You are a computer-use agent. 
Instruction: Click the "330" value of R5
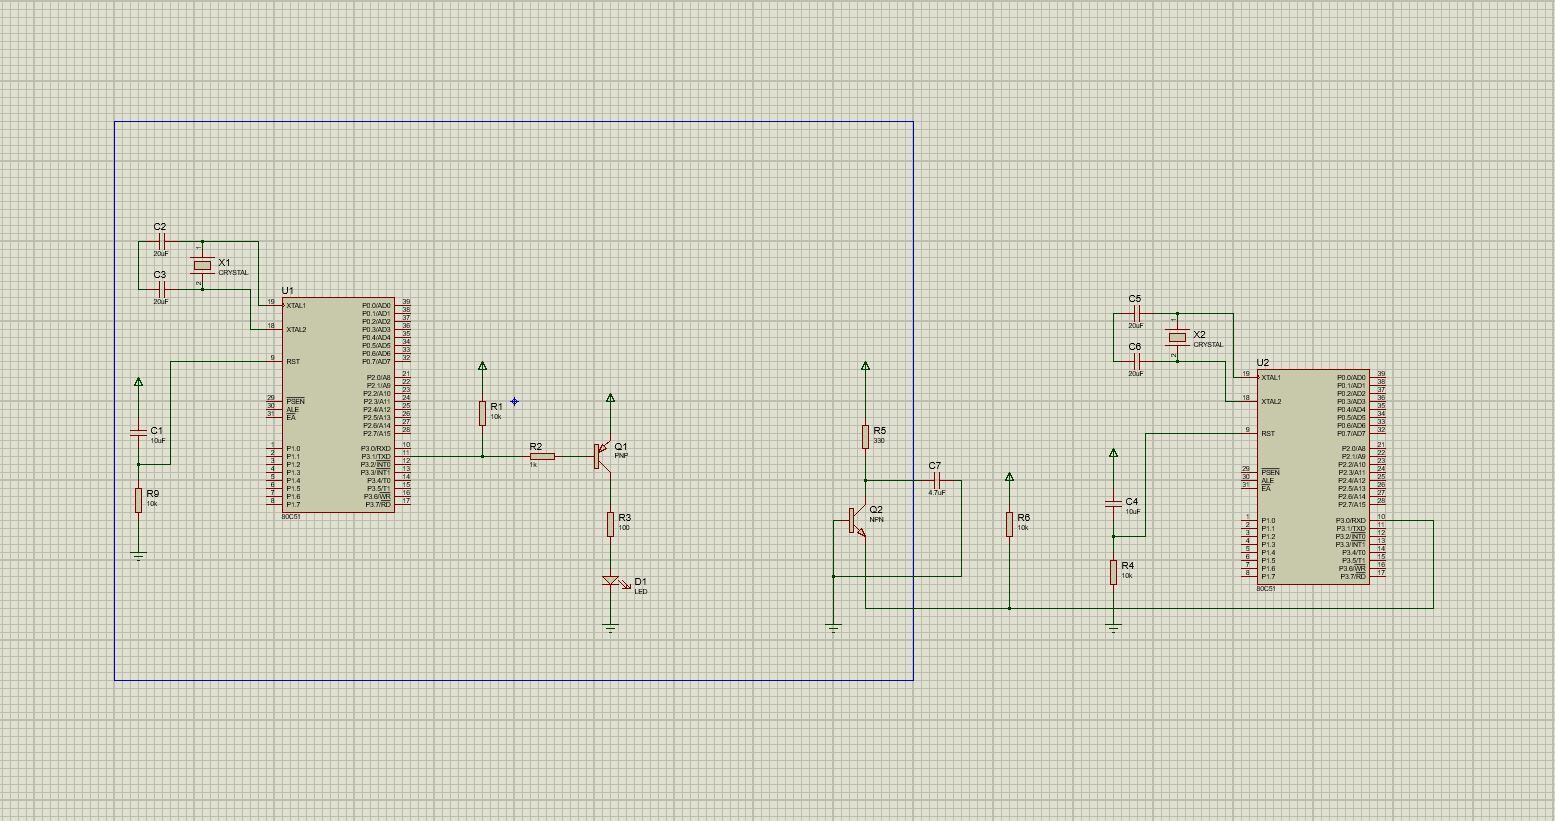879,441
